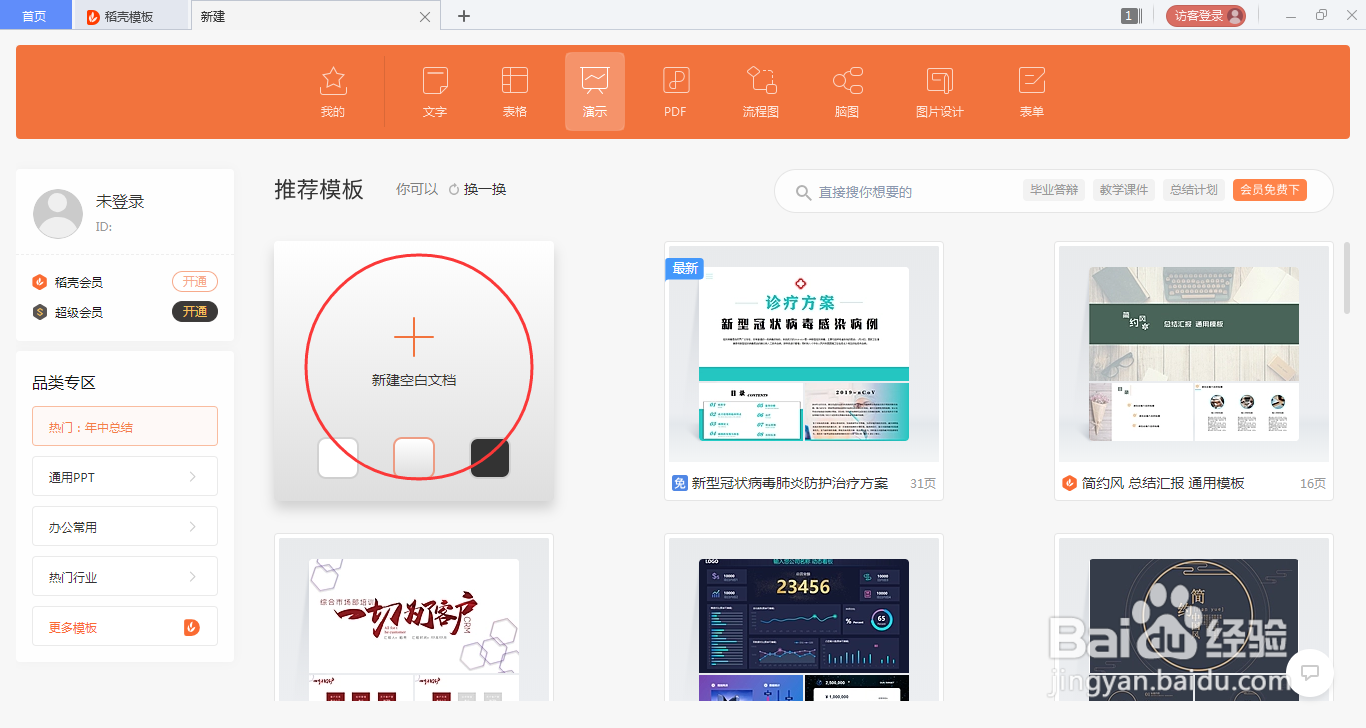1366x728 pixels.
Task: Click 开通 next to 超级会员
Action: tap(194, 311)
